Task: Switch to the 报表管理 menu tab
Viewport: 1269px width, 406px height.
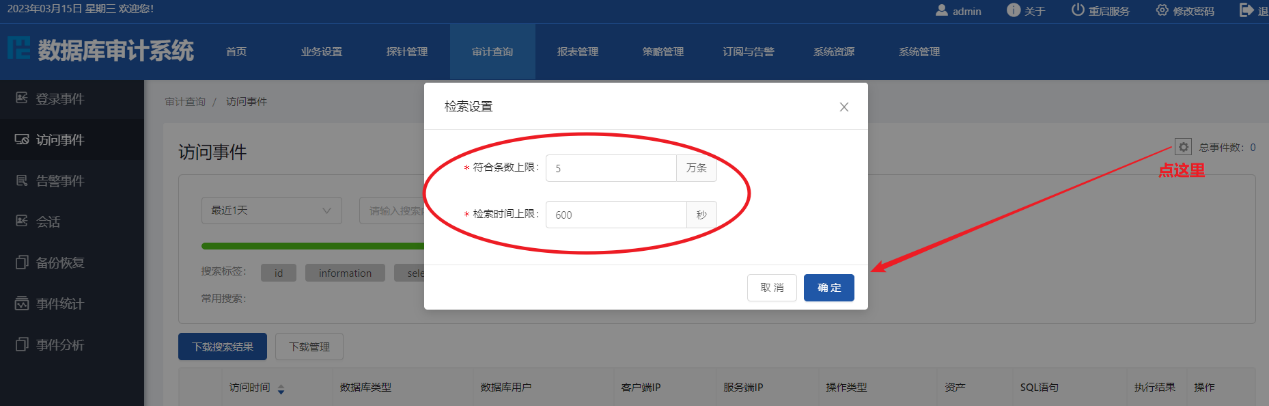Action: click(x=577, y=52)
